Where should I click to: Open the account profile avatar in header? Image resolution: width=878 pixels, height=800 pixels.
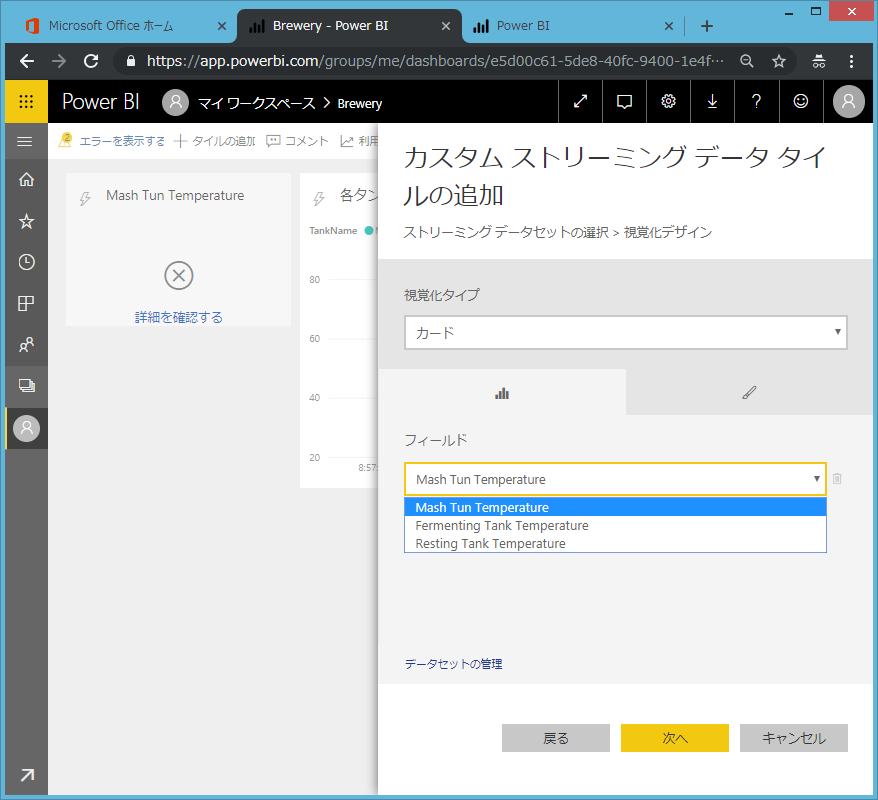coord(848,101)
